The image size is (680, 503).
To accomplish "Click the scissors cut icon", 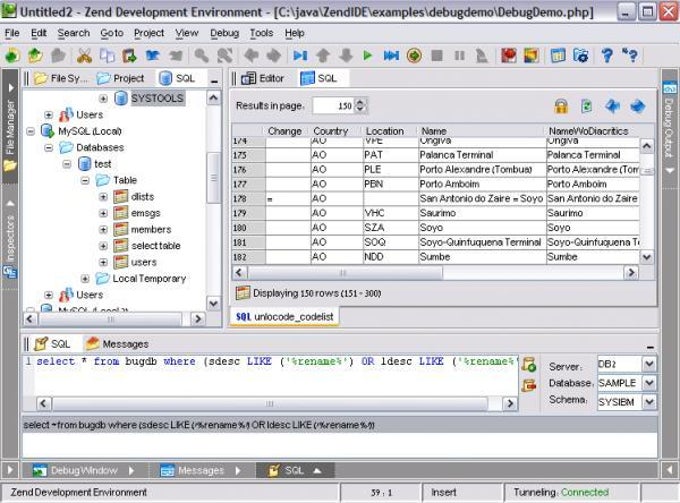I will (84, 56).
